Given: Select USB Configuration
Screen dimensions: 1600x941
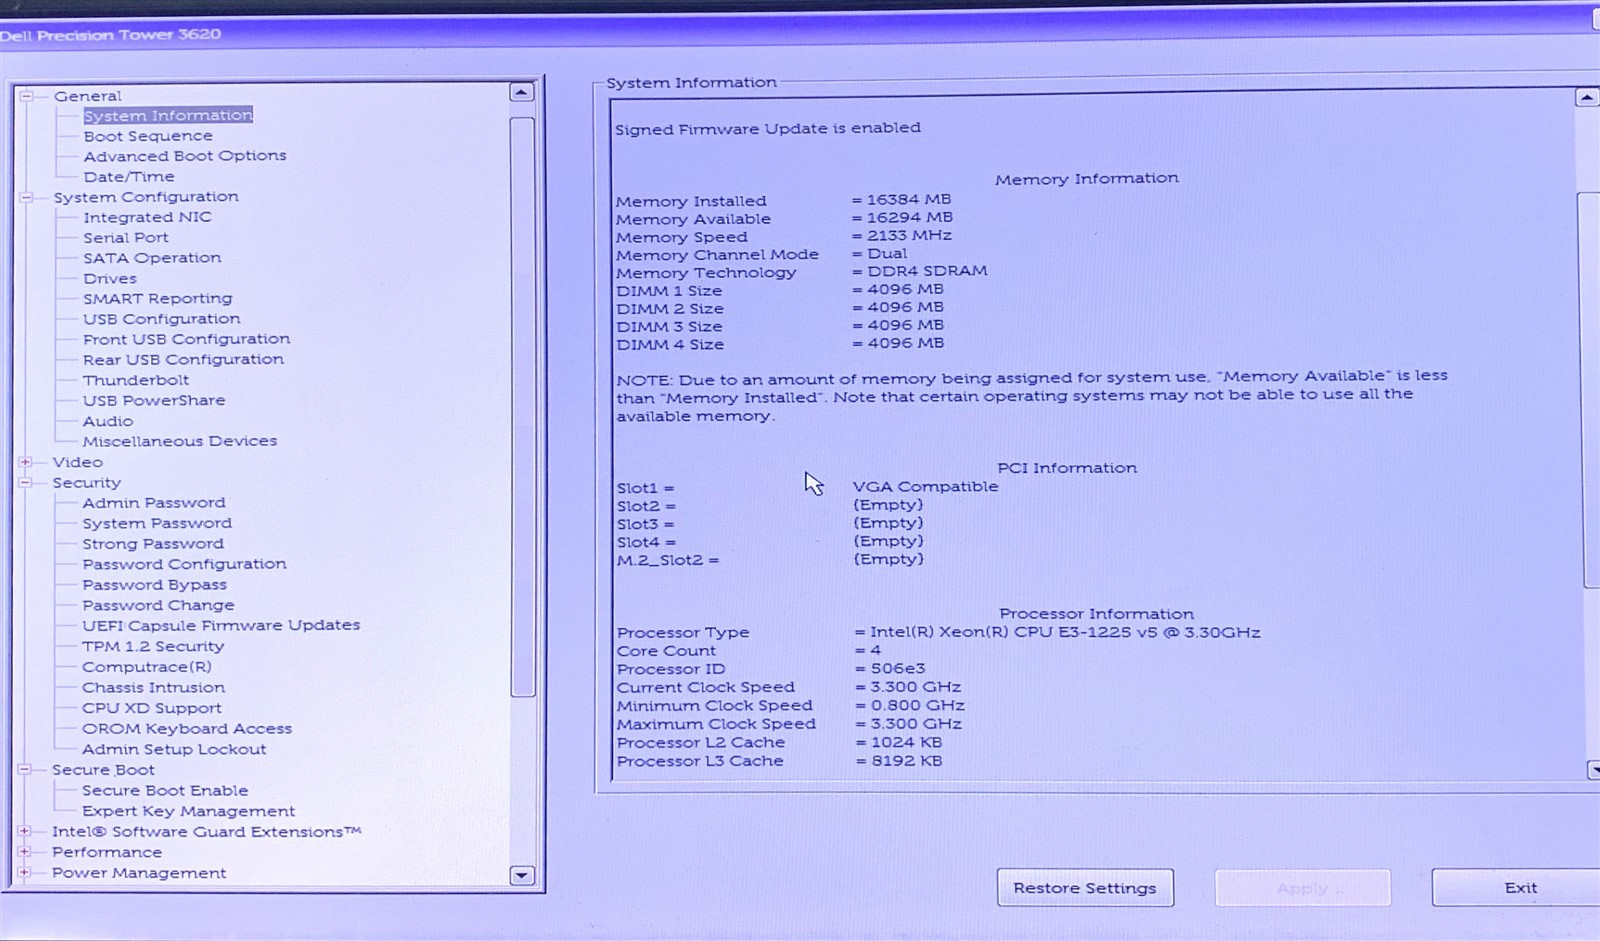Looking at the screenshot, I should 162,319.
